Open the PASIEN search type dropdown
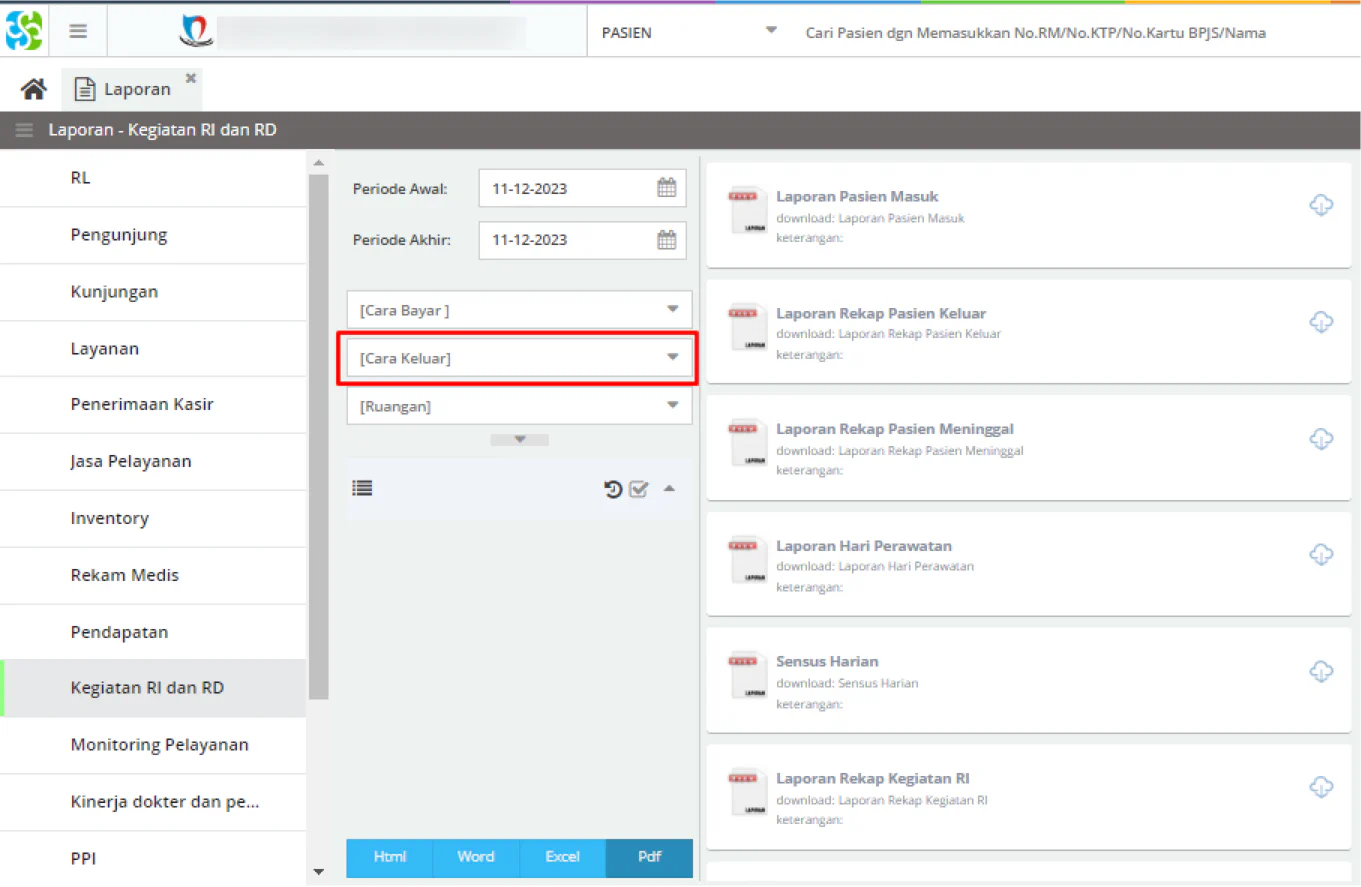 pos(689,32)
